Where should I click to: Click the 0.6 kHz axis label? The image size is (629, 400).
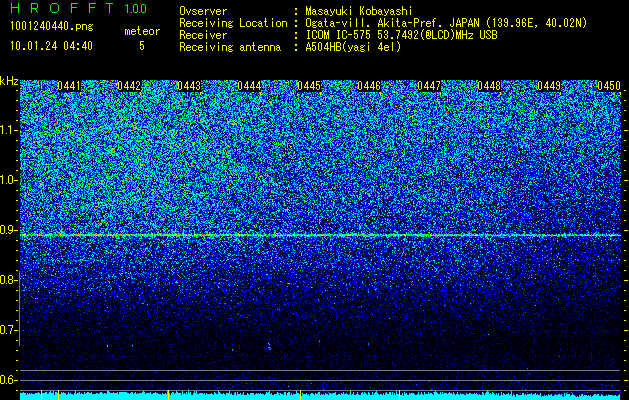pyautogui.click(x=9, y=380)
